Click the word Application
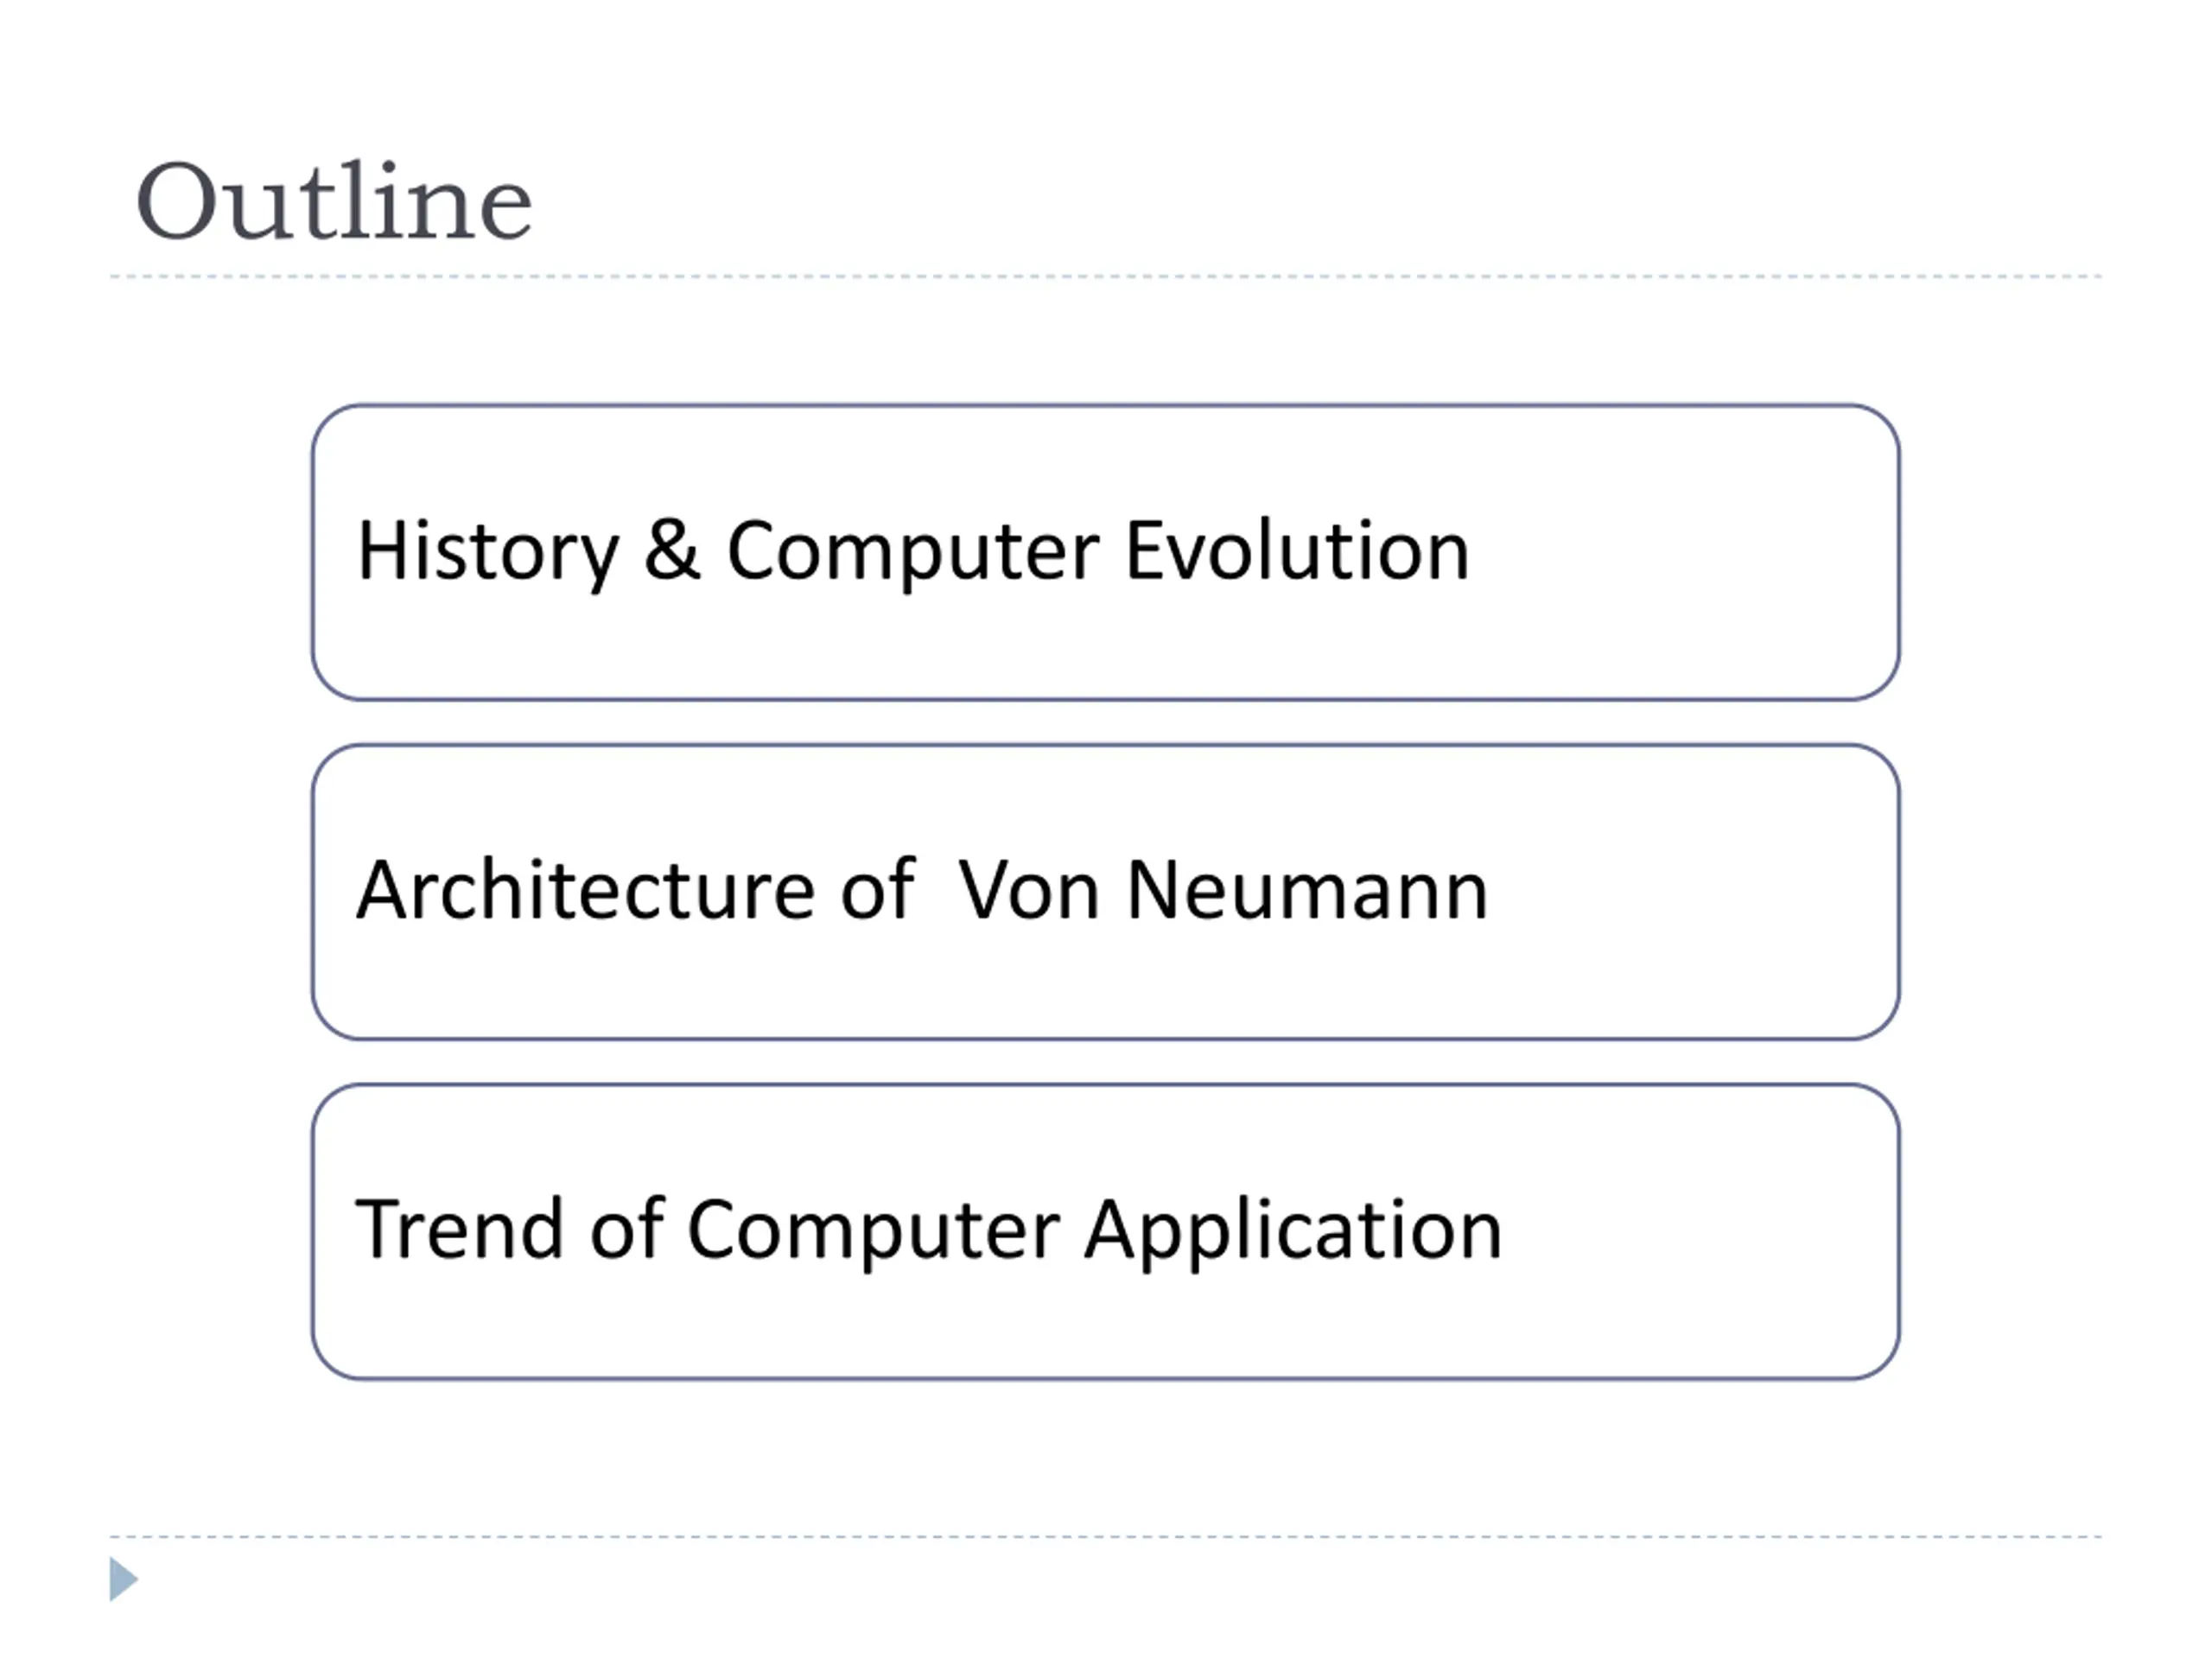 [x=1294, y=1232]
